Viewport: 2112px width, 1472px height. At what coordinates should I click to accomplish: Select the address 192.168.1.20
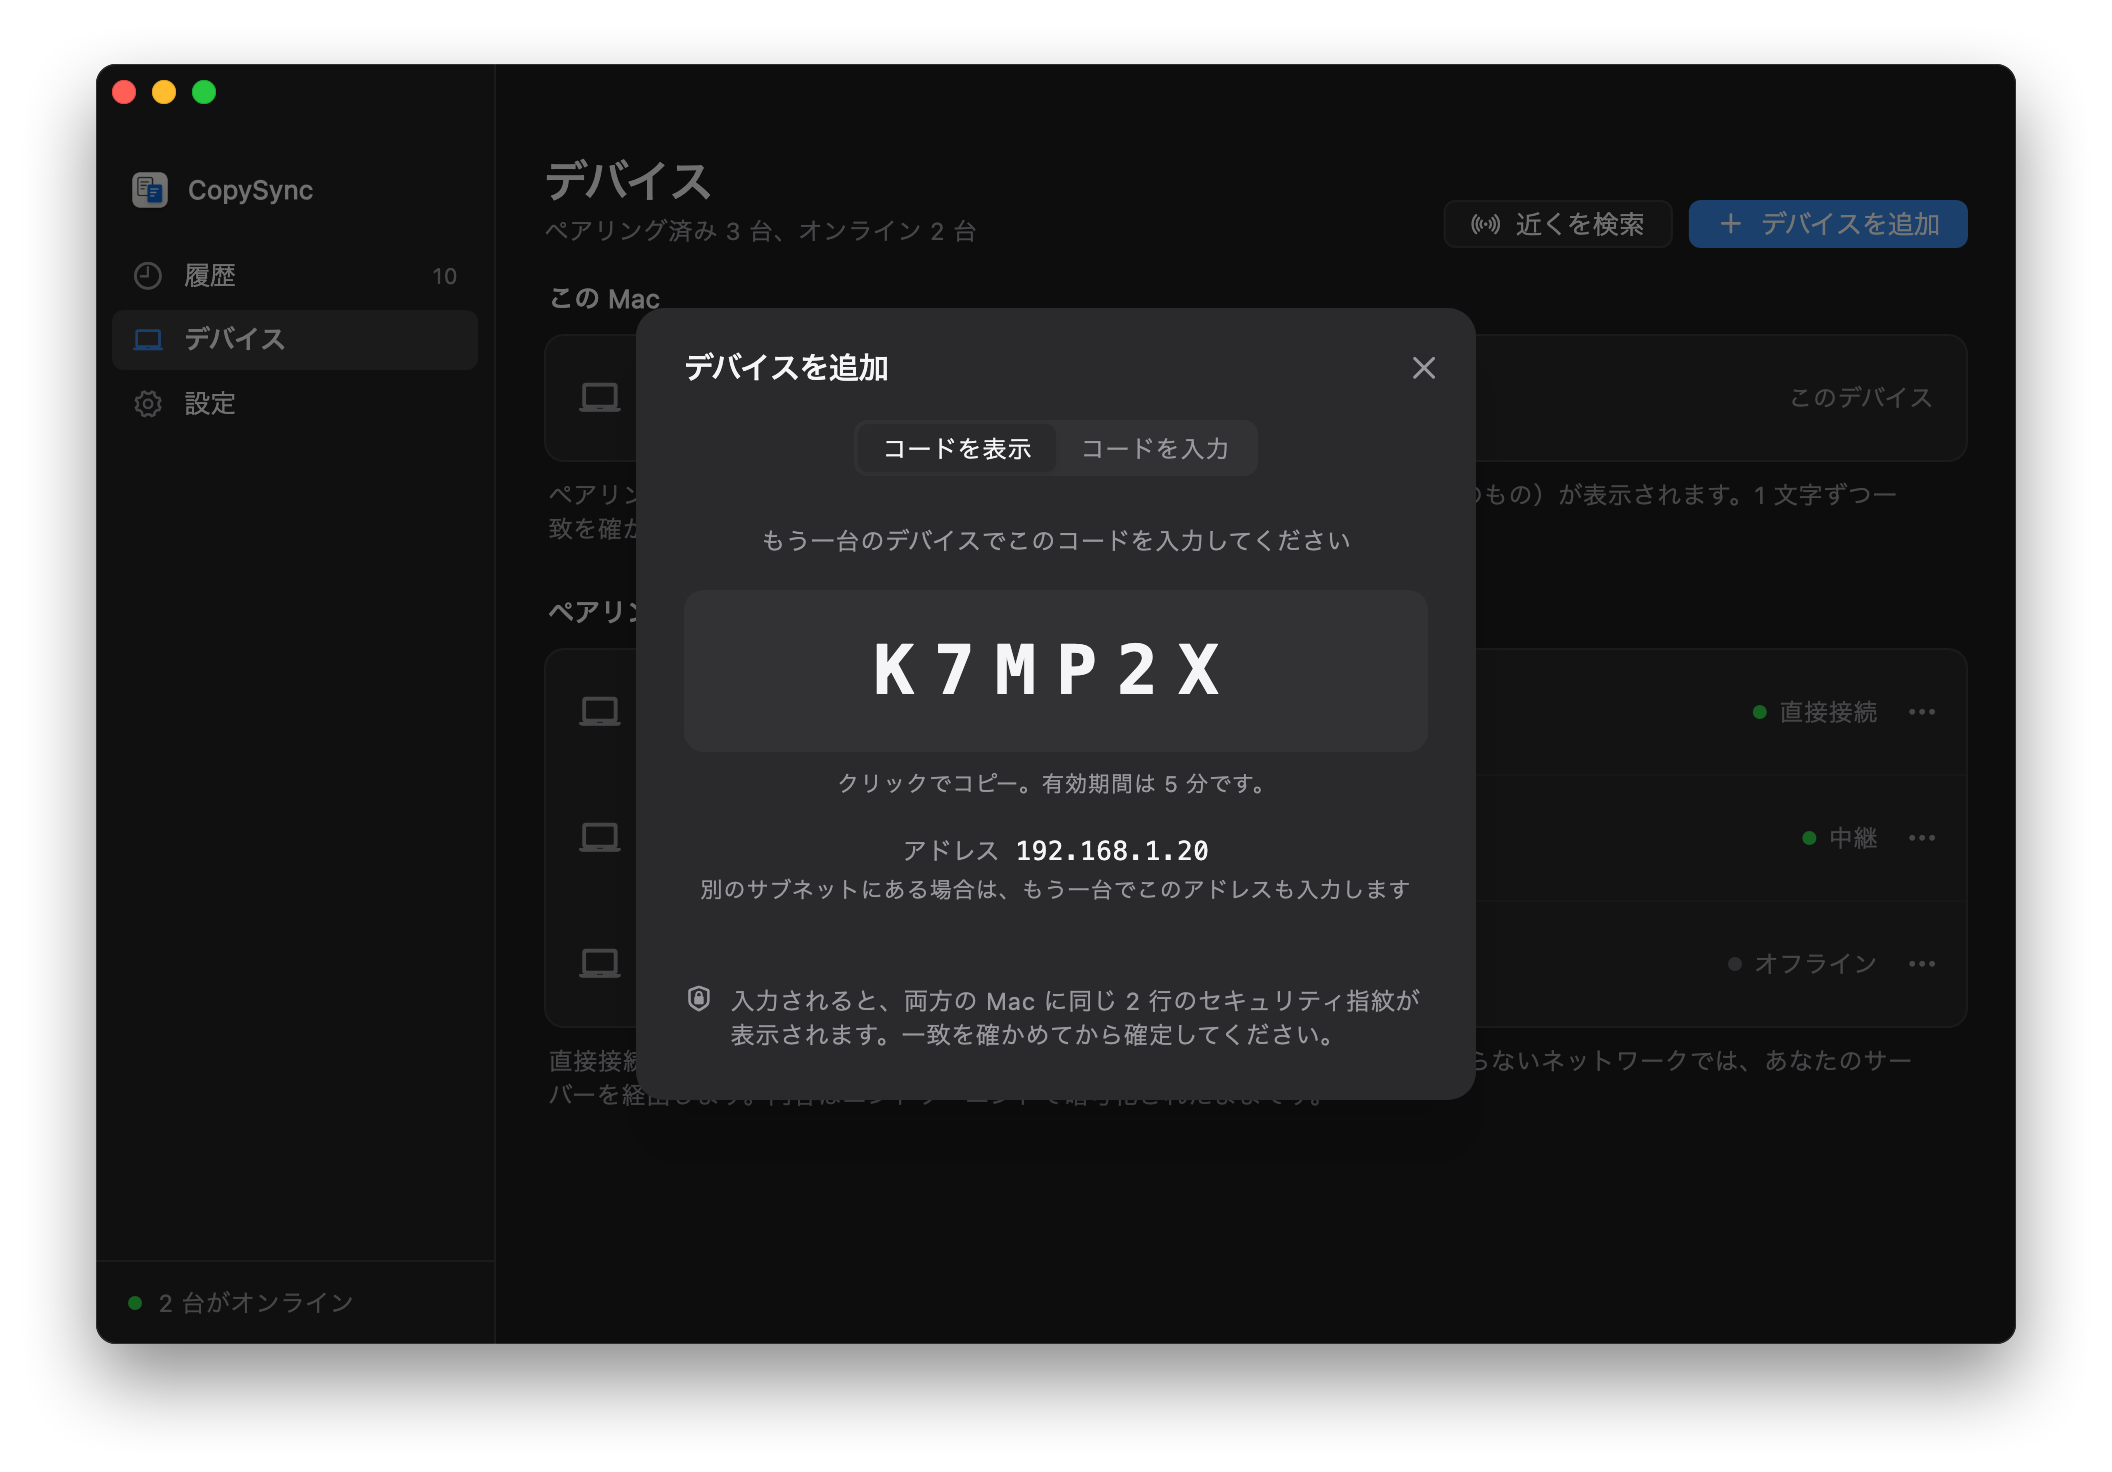tap(1112, 850)
